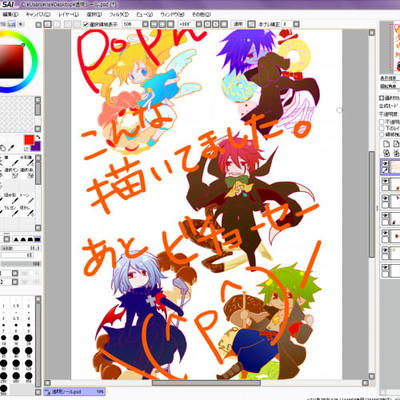
Task: Hide the selected top layer via eye
Action: pyautogui.click(x=385, y=164)
